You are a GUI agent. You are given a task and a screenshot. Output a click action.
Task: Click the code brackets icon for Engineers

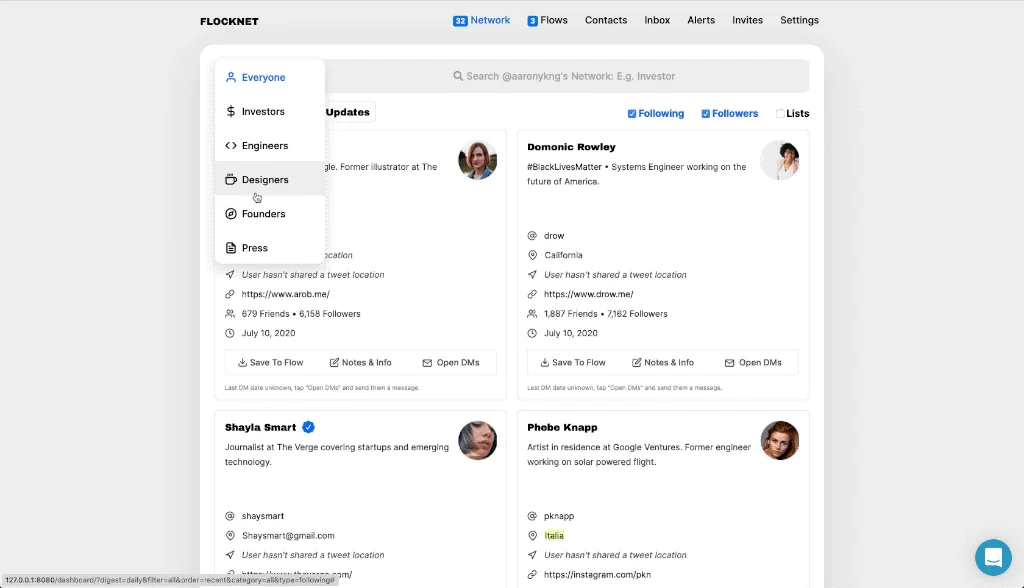tap(231, 146)
